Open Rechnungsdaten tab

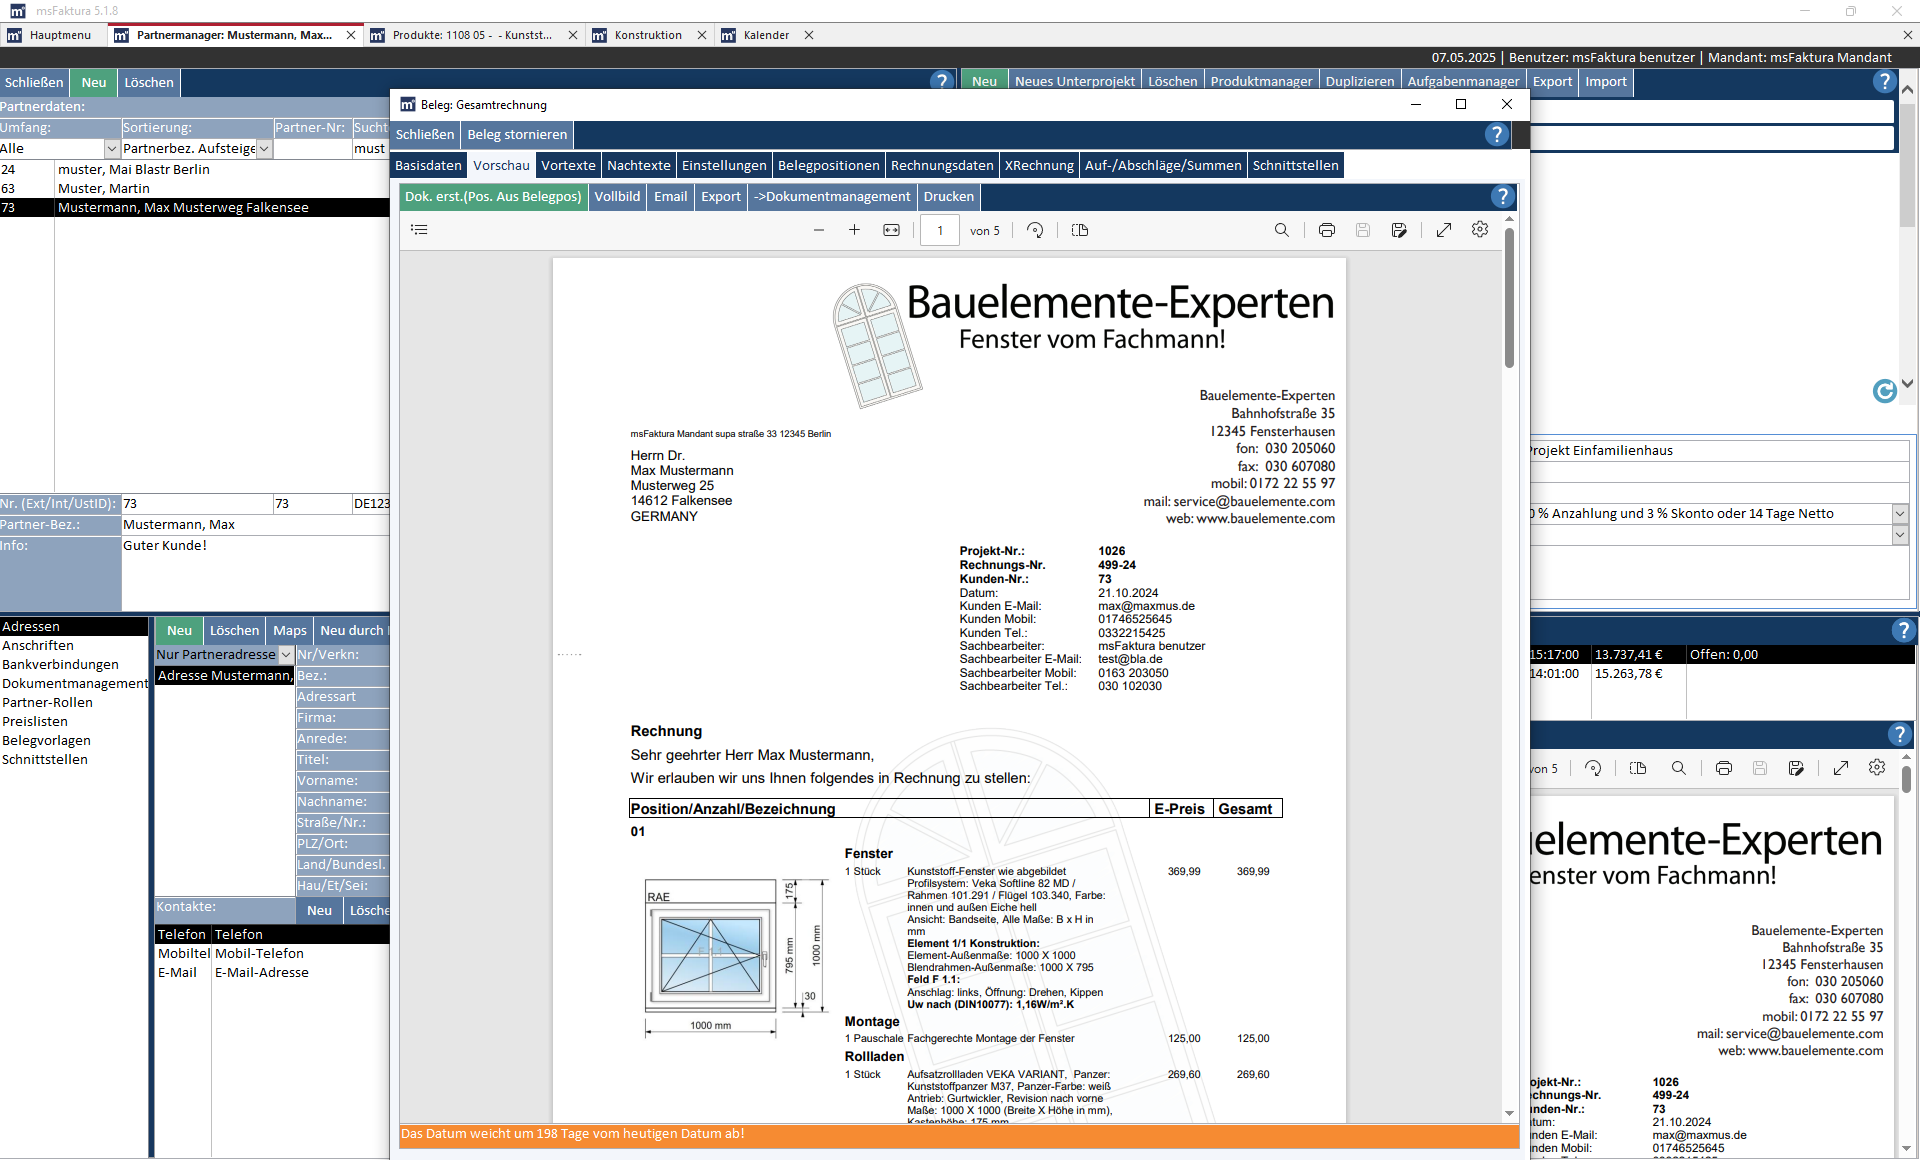pos(942,165)
